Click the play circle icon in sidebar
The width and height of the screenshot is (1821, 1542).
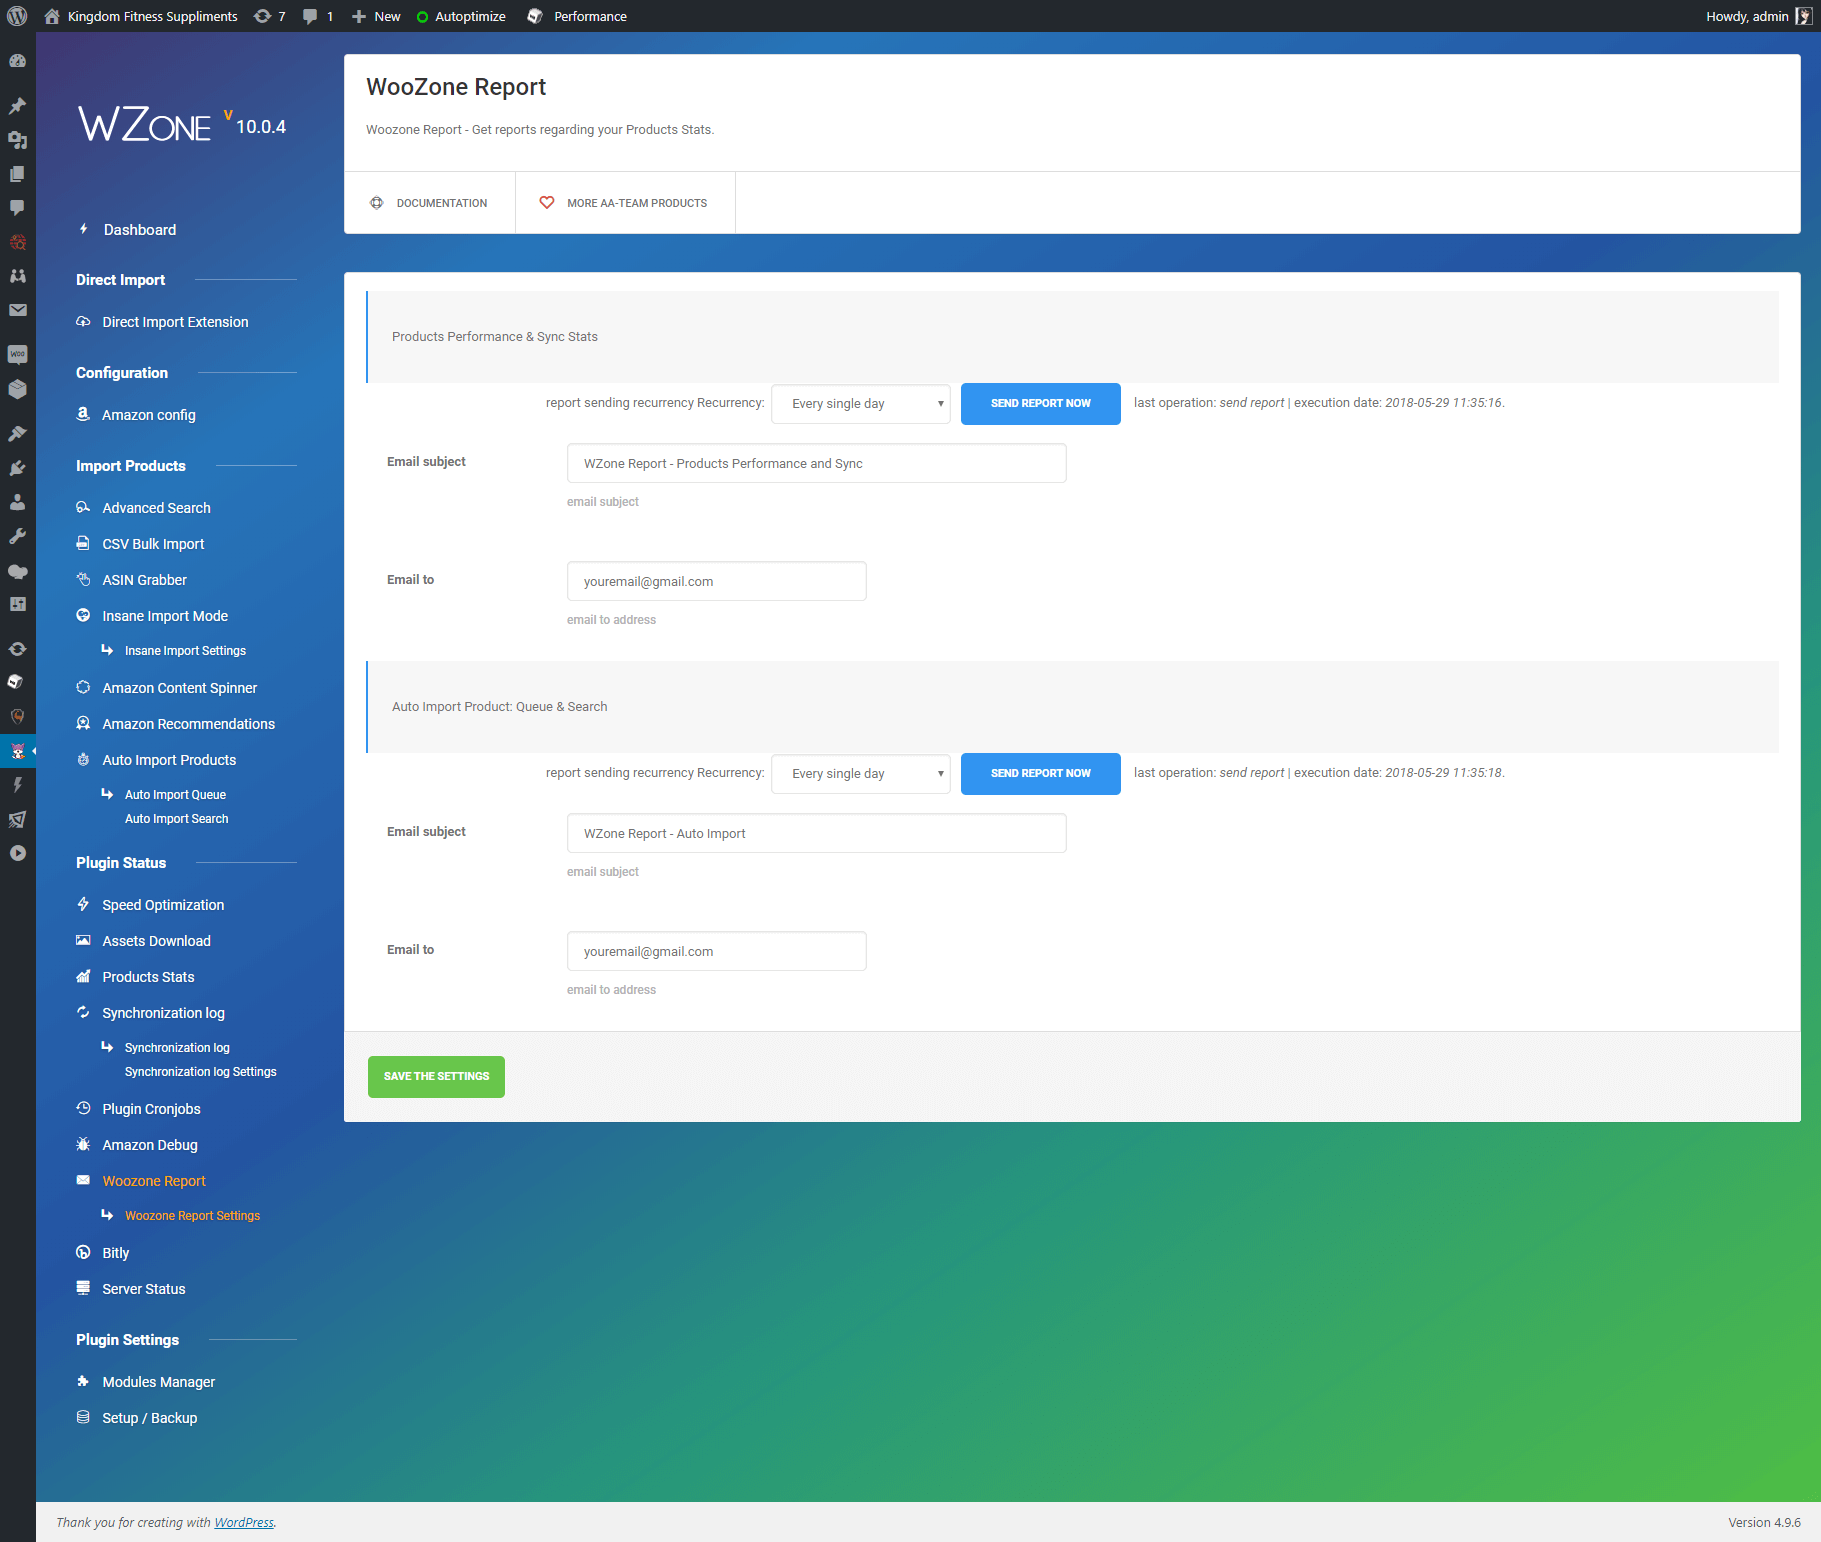pos(17,853)
